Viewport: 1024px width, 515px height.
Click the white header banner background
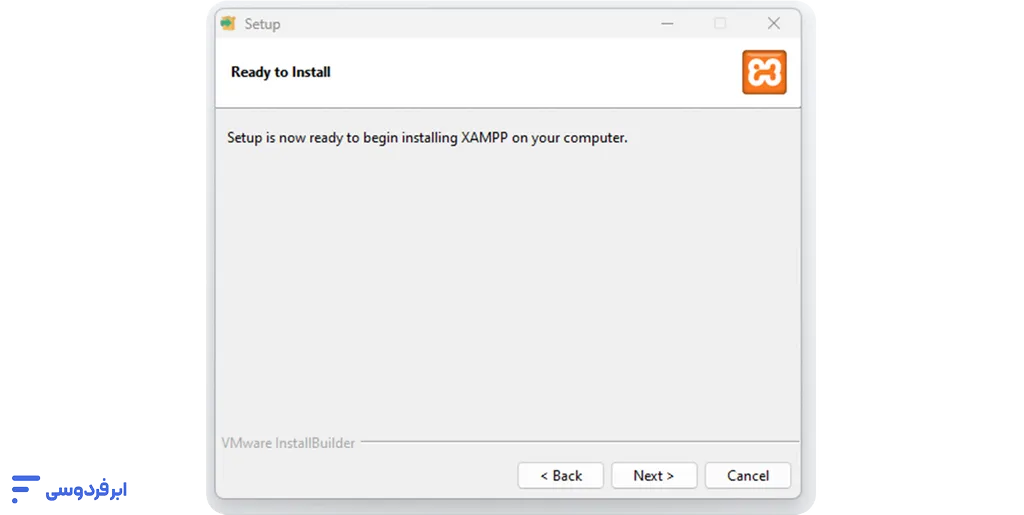[x=522, y=72]
